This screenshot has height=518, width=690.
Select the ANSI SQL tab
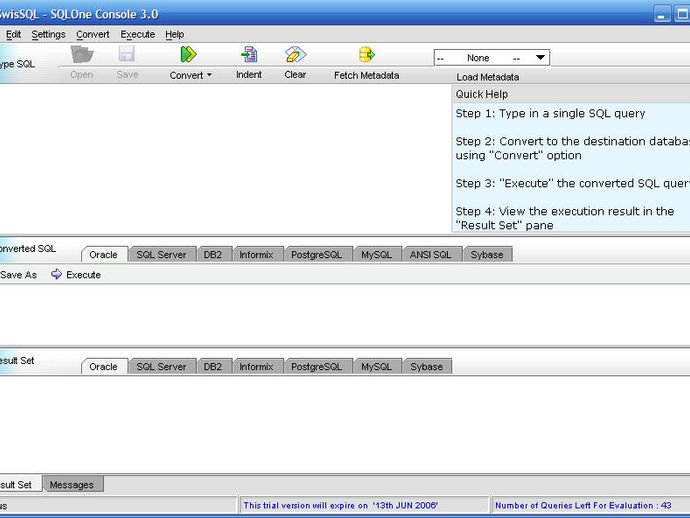click(x=431, y=254)
